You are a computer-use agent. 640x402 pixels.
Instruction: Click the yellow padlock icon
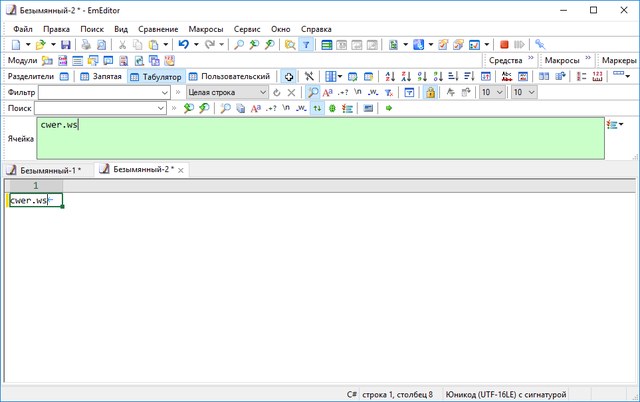pyautogui.click(x=431, y=92)
